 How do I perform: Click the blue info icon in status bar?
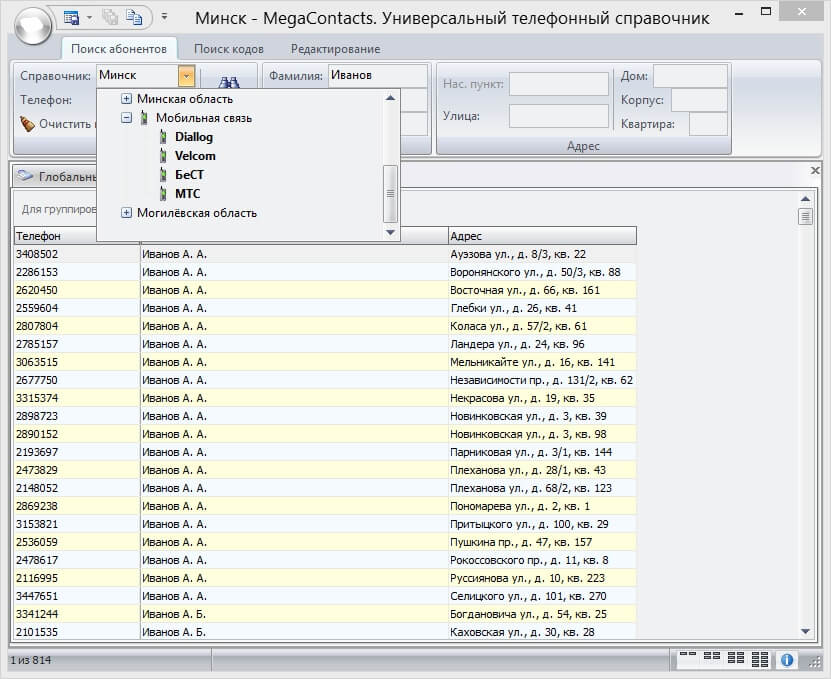click(787, 660)
